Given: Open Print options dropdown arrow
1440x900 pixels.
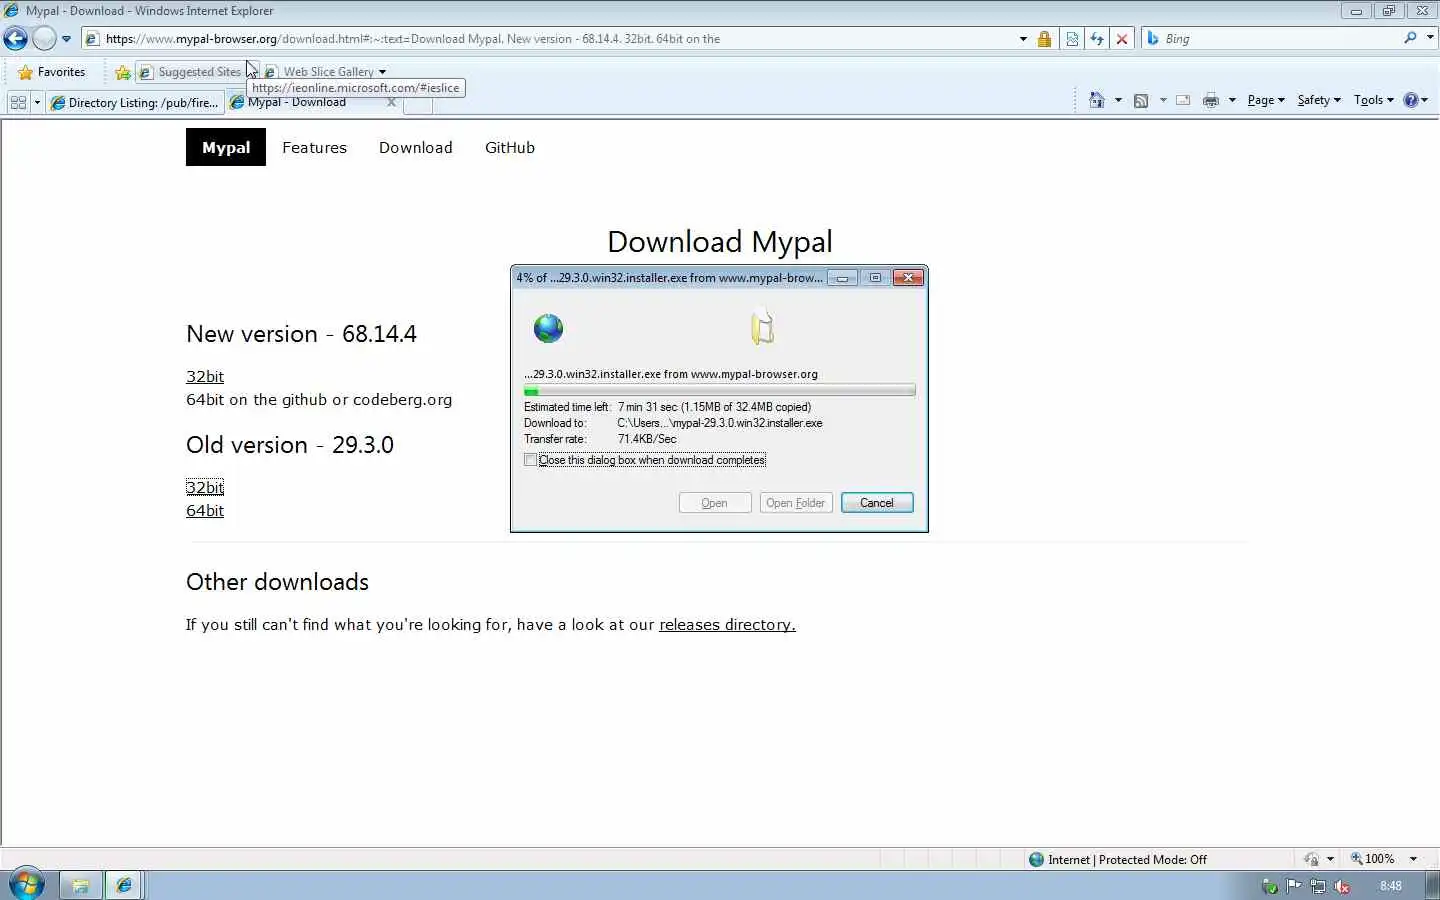Looking at the screenshot, I should (x=1232, y=100).
